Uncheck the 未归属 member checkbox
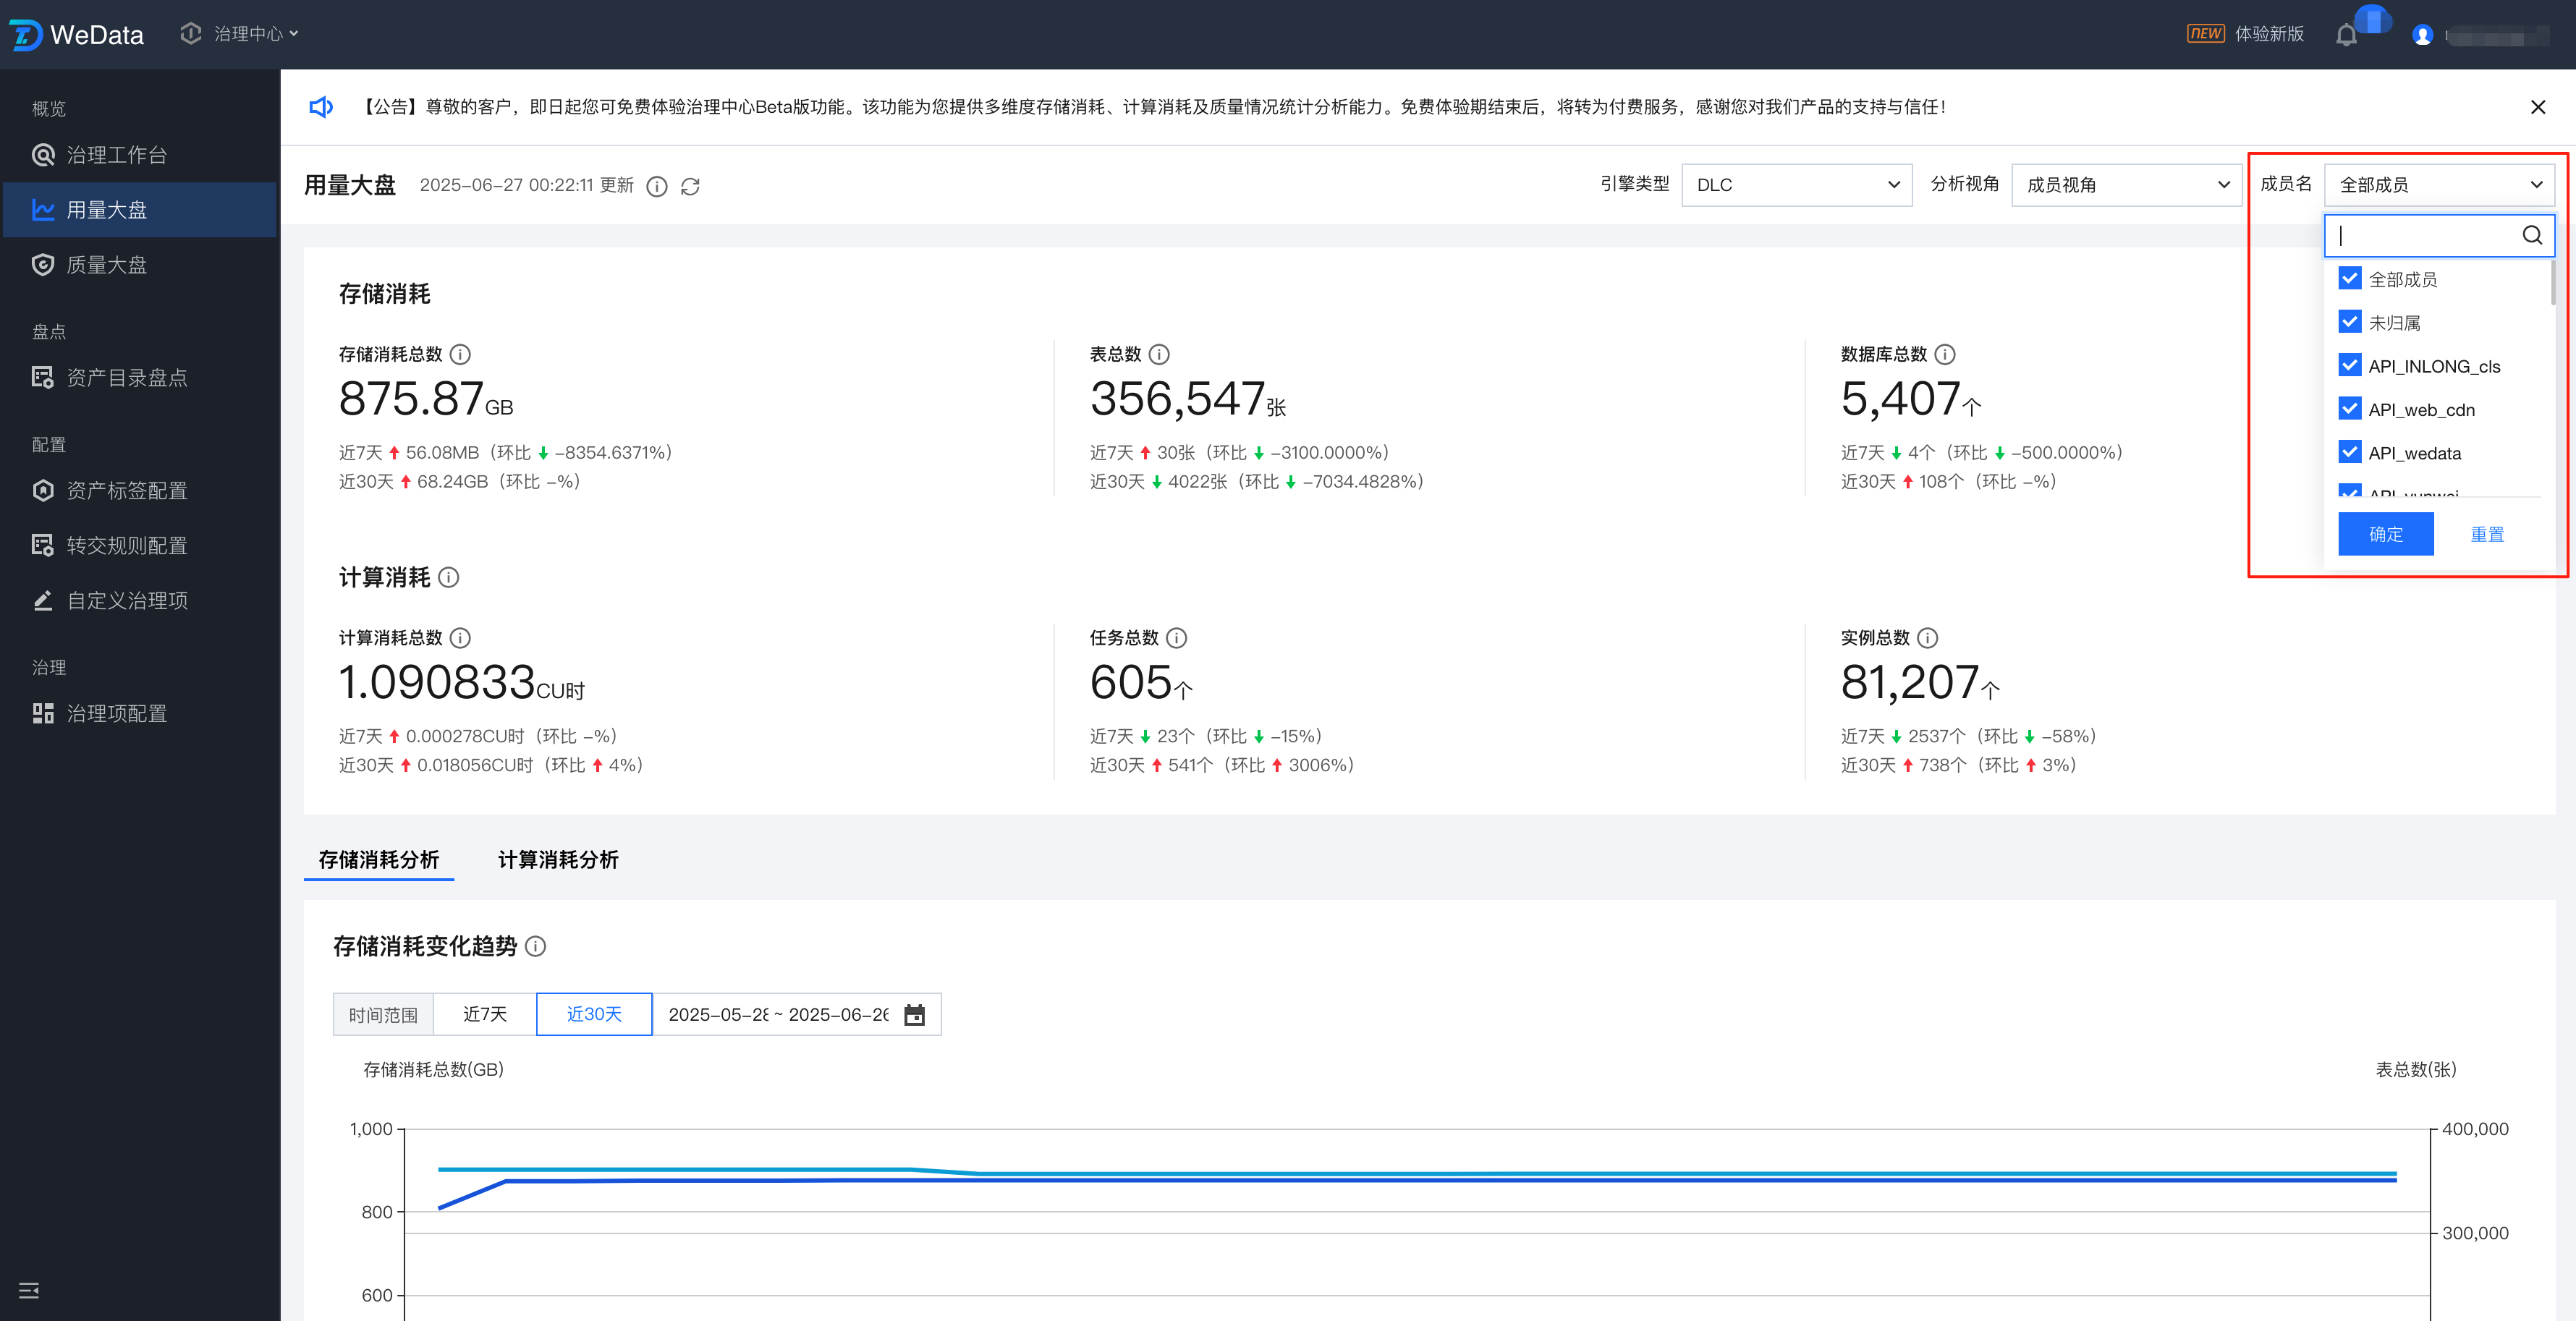This screenshot has height=1321, width=2576. [2350, 322]
